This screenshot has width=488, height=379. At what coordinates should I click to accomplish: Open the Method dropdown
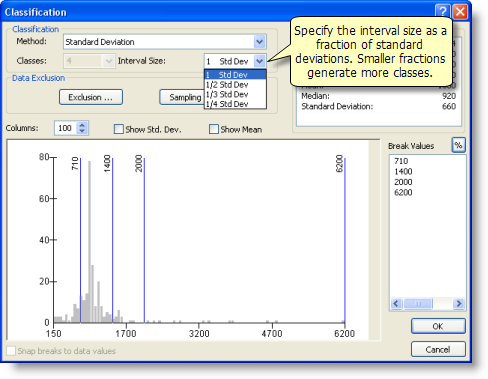259,42
